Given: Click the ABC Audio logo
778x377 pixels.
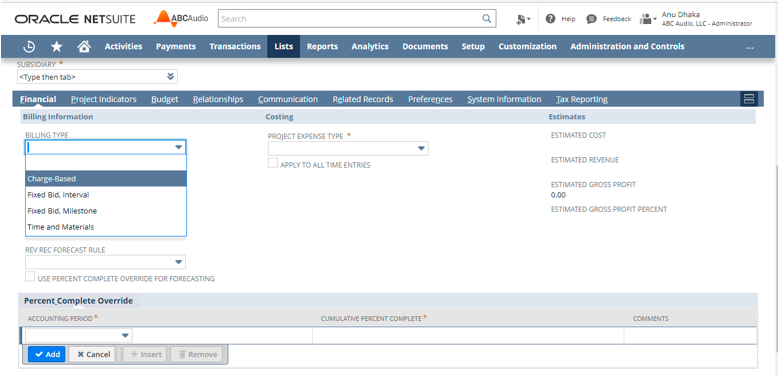Looking at the screenshot, I should [181, 19].
